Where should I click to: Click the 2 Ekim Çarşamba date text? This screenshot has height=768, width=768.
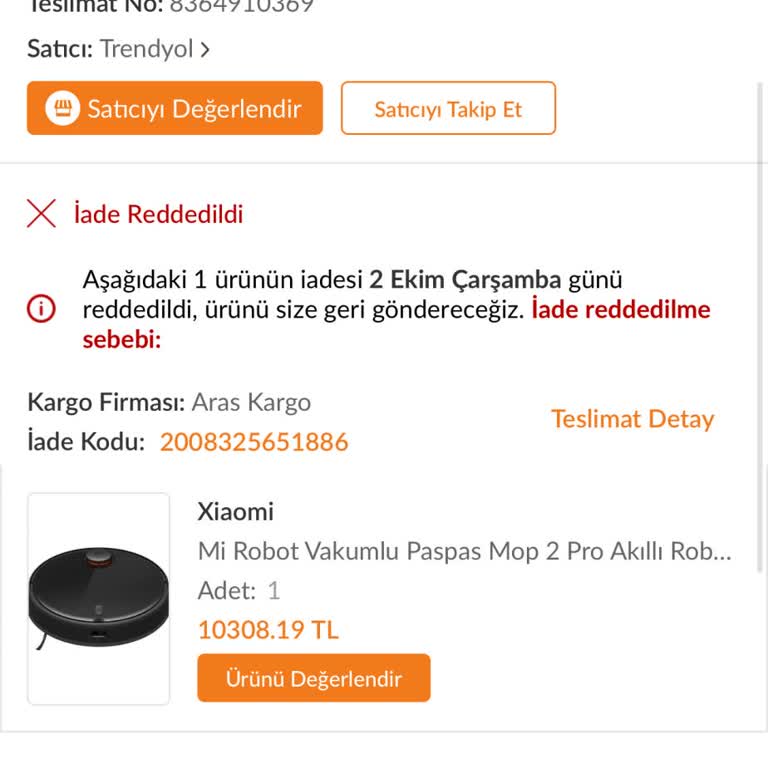click(465, 280)
